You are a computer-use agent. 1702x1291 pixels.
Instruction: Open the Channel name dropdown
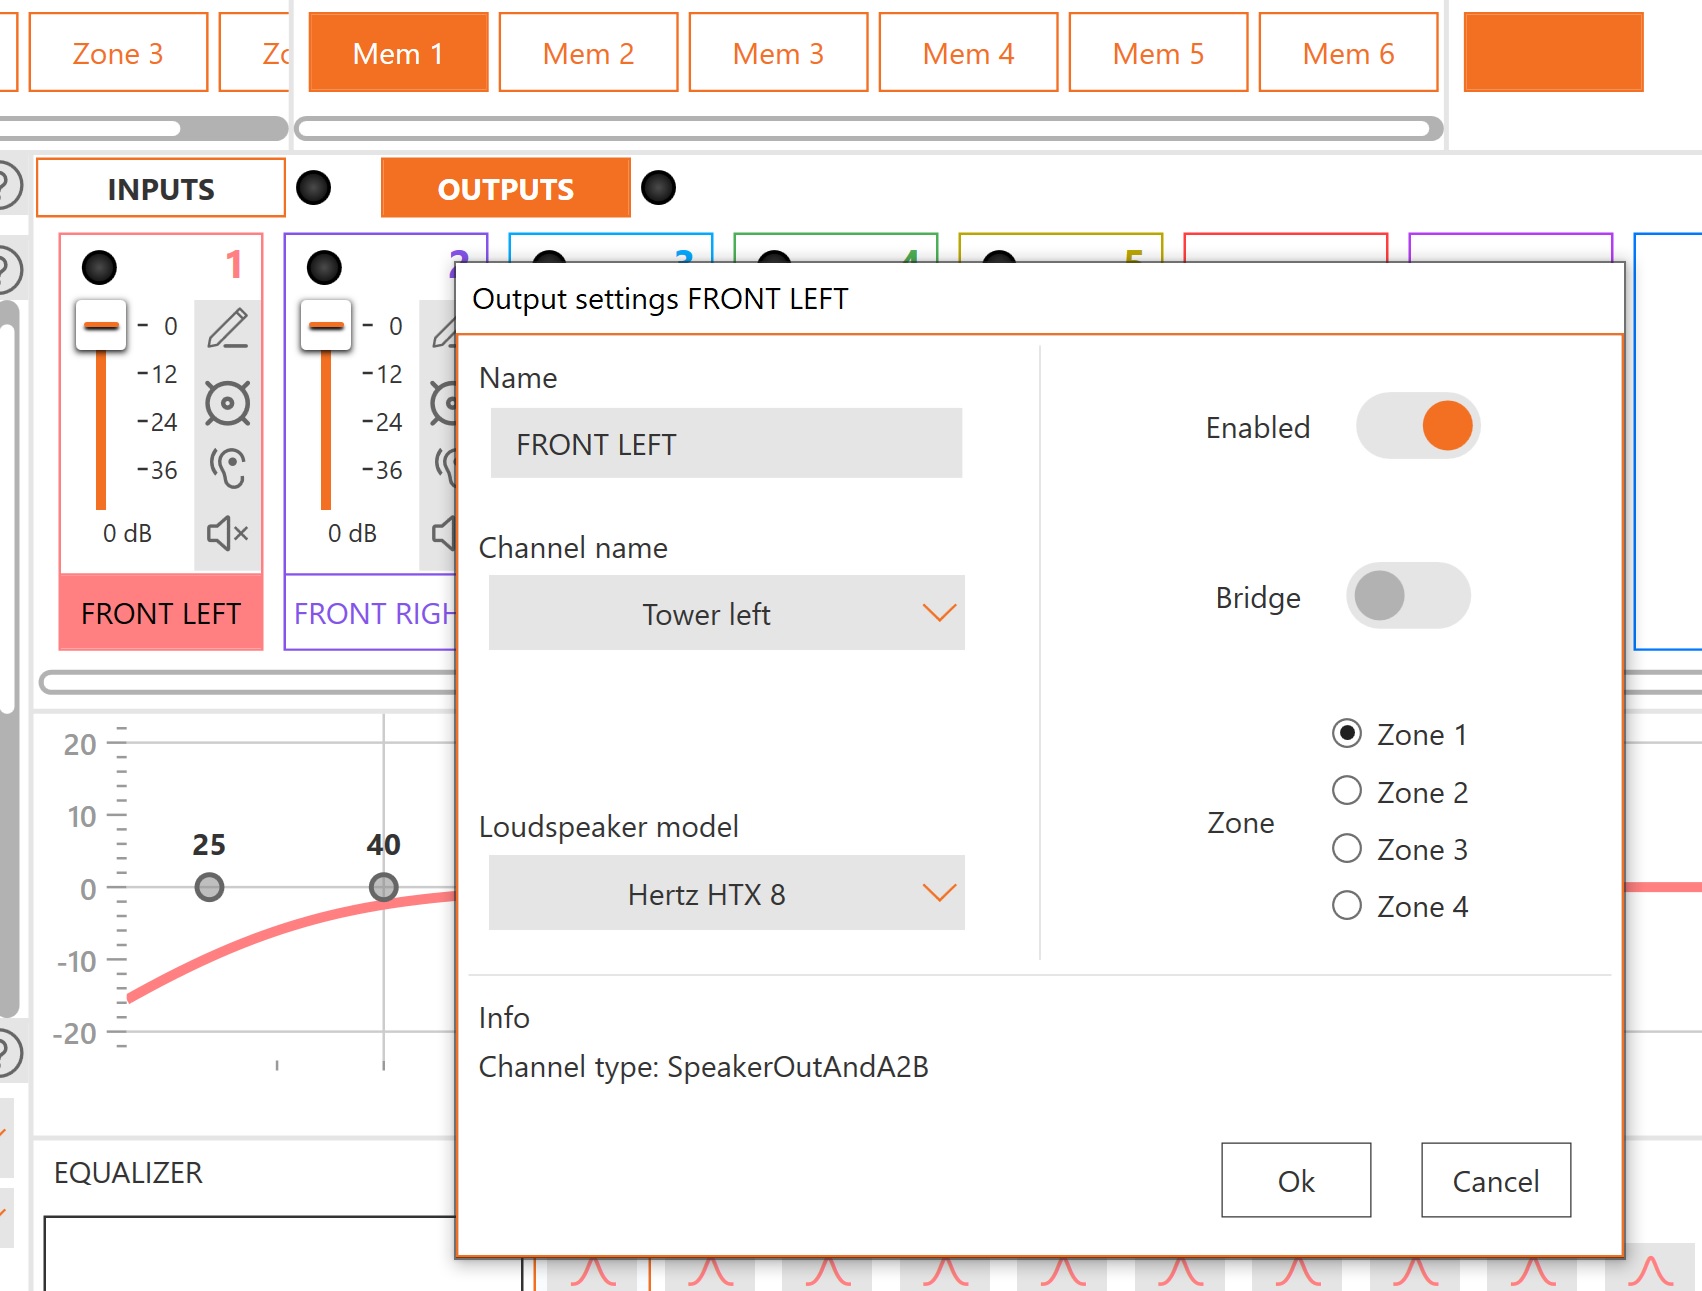726,613
